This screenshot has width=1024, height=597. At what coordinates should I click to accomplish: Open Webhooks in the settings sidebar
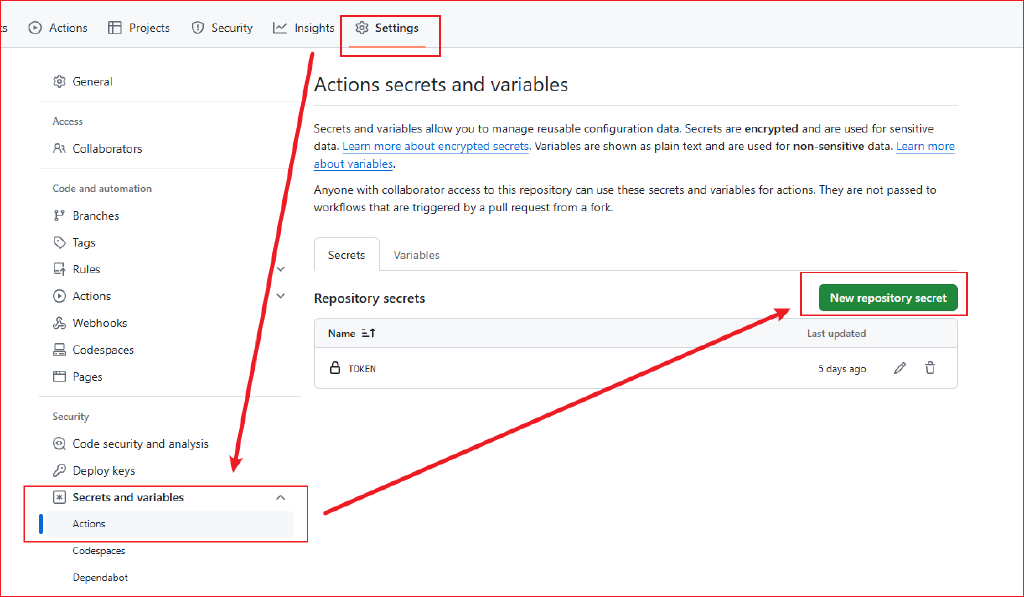tap(99, 323)
